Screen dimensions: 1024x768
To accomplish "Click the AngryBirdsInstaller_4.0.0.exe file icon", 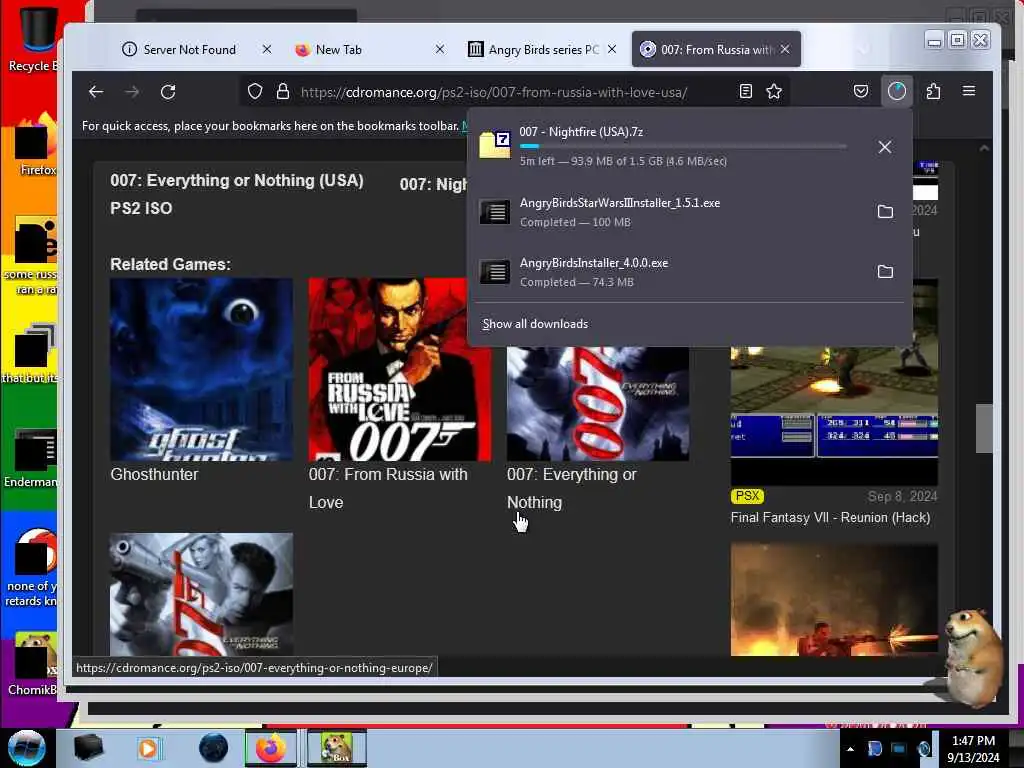I will (495, 272).
